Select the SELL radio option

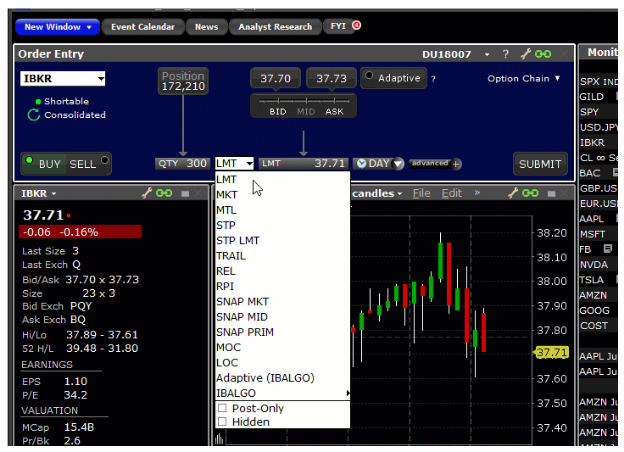[x=105, y=160]
